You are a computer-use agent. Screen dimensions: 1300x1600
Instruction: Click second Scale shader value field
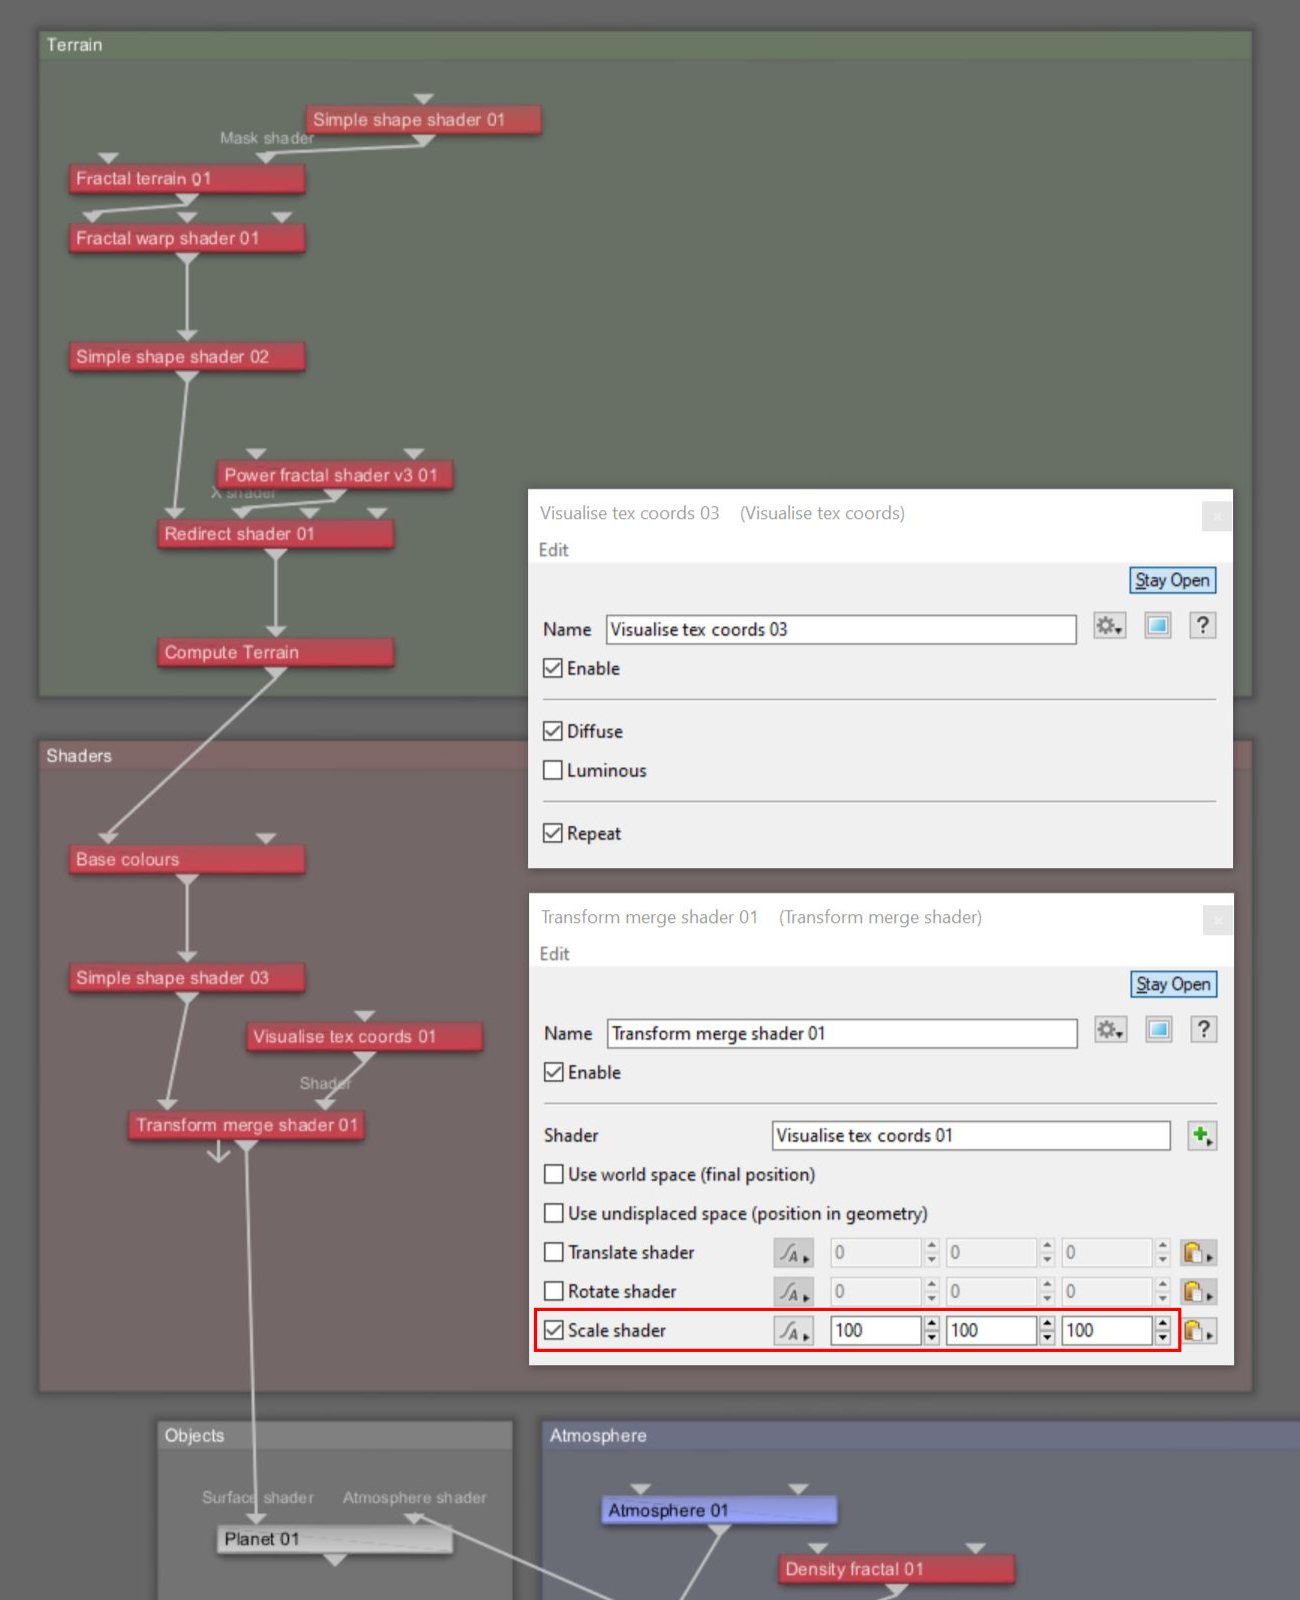[x=991, y=1331]
